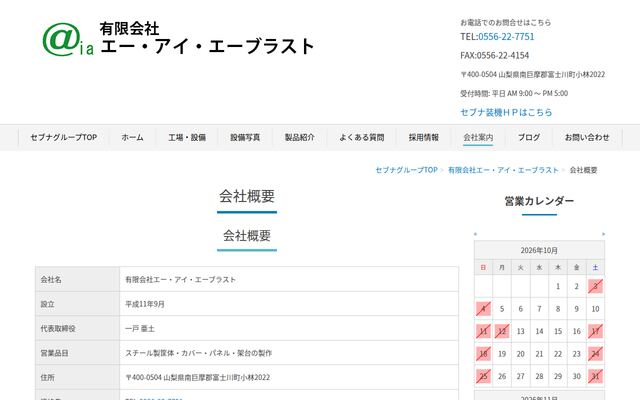Open よくある質問 menu item
Image resolution: width=640 pixels, height=400 pixels.
(x=362, y=138)
